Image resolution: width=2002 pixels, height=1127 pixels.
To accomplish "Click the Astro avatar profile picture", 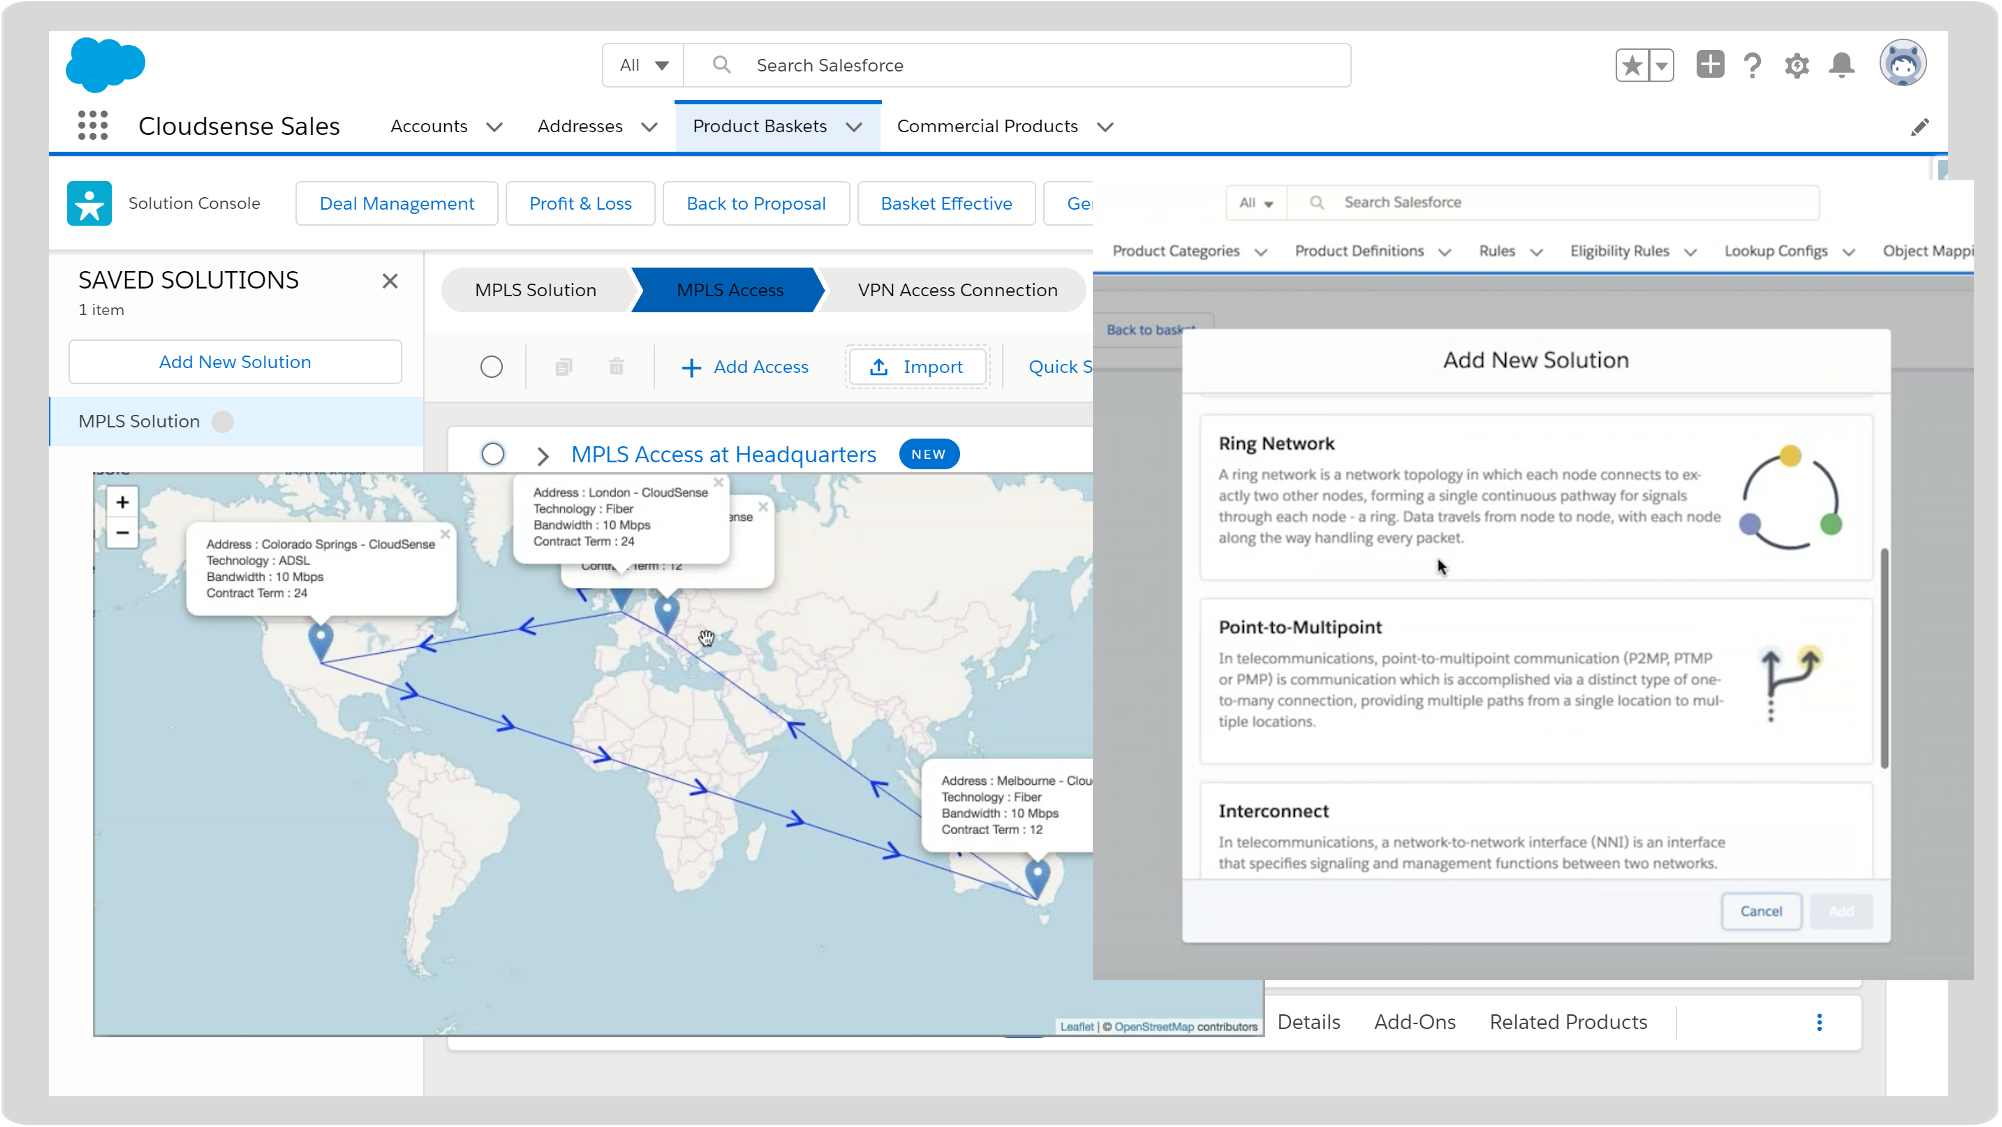I will (1902, 62).
